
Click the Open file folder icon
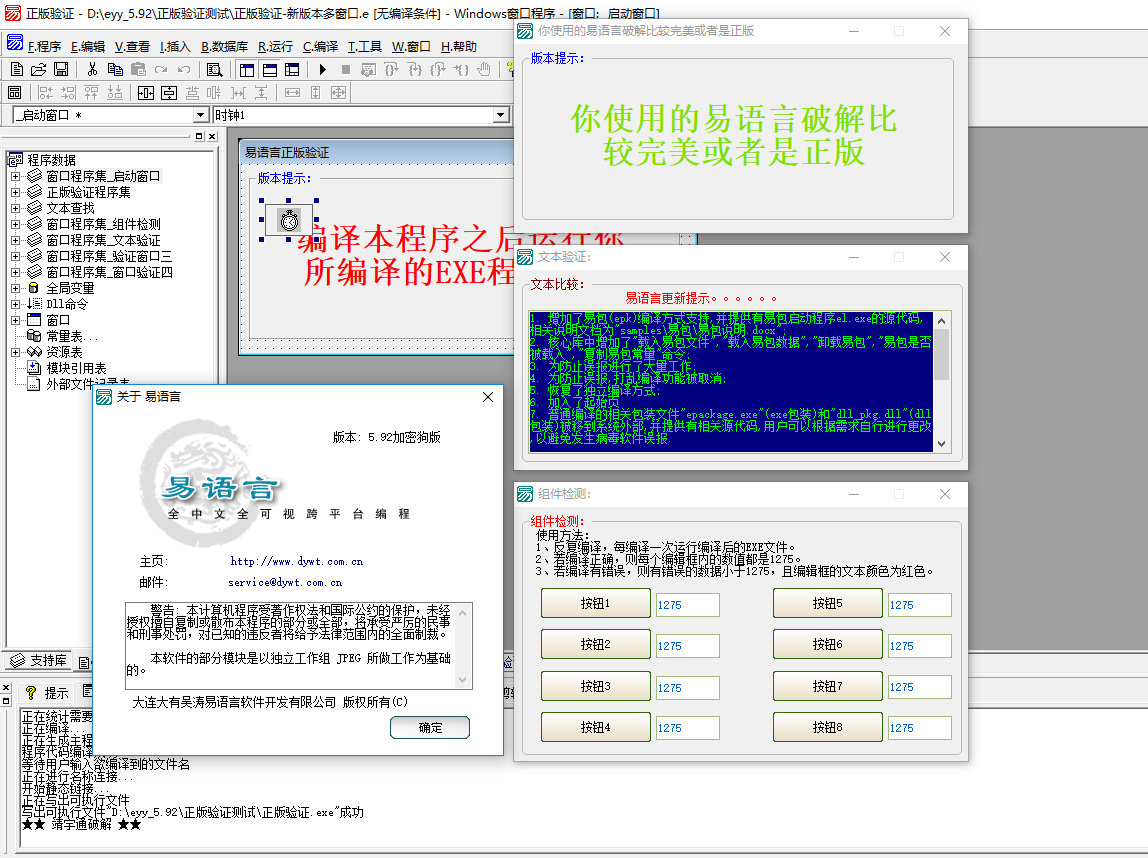pos(39,70)
